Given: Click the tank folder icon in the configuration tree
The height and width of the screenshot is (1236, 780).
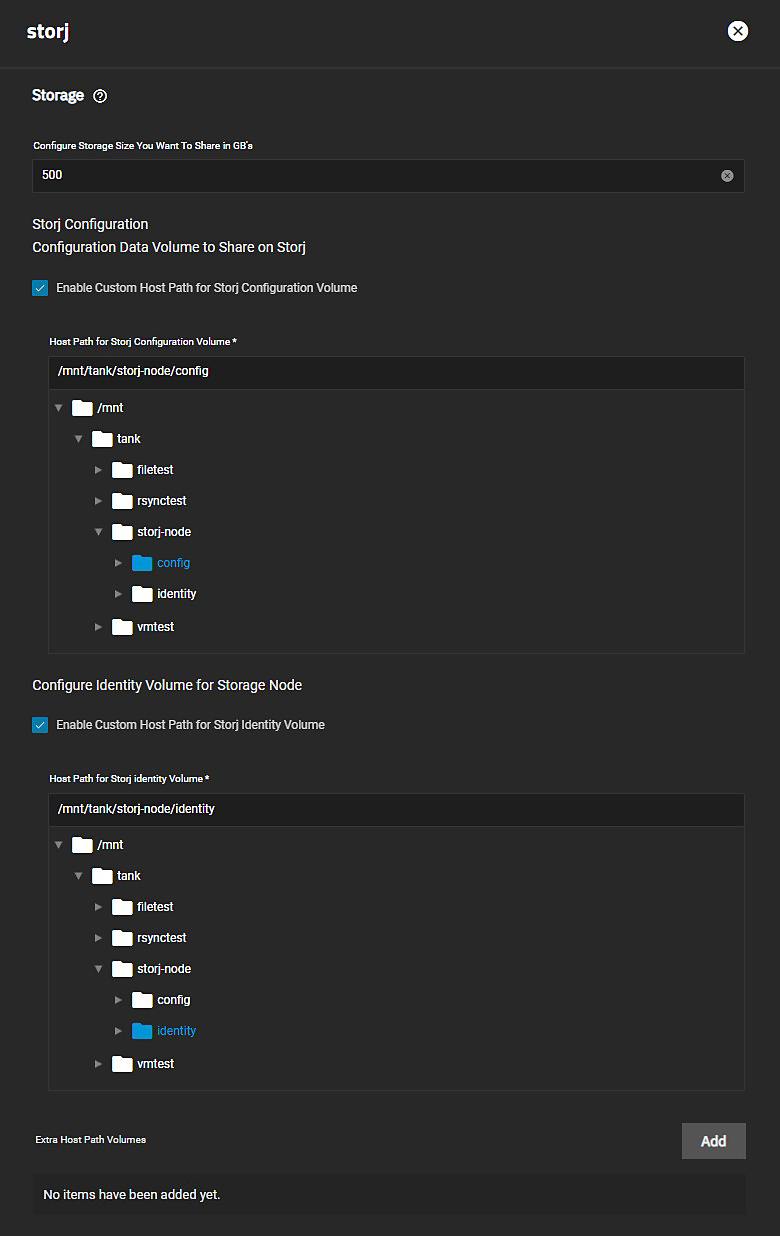Looking at the screenshot, I should (x=102, y=439).
